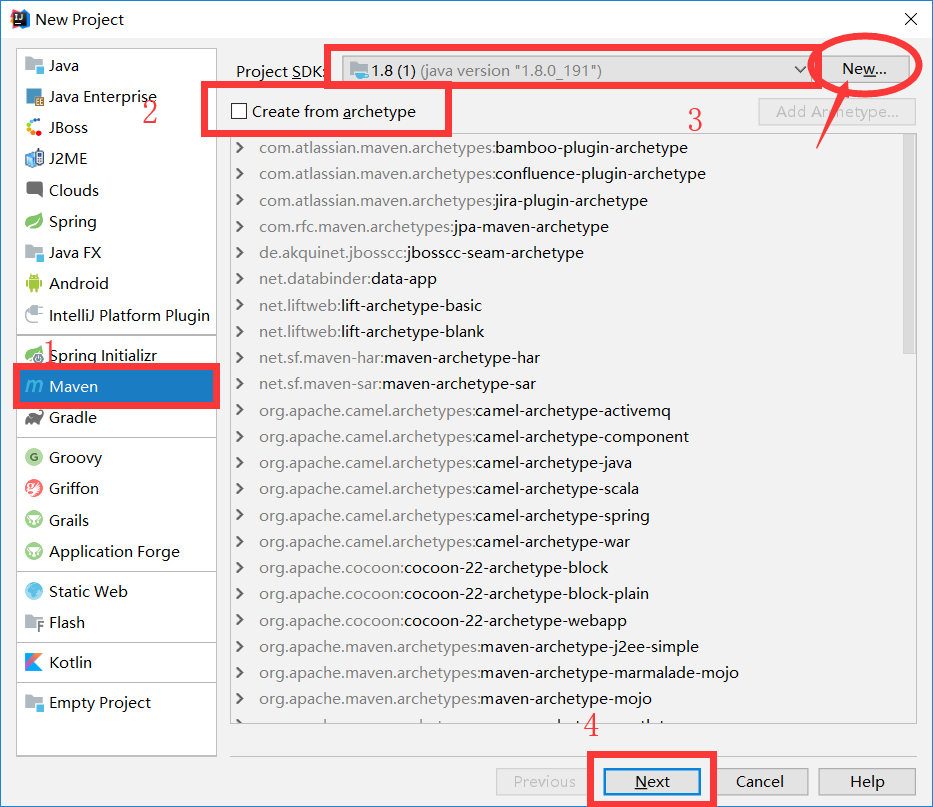Expand cocoon-22-archetype-block entry
The width and height of the screenshot is (933, 807).
click(240, 568)
